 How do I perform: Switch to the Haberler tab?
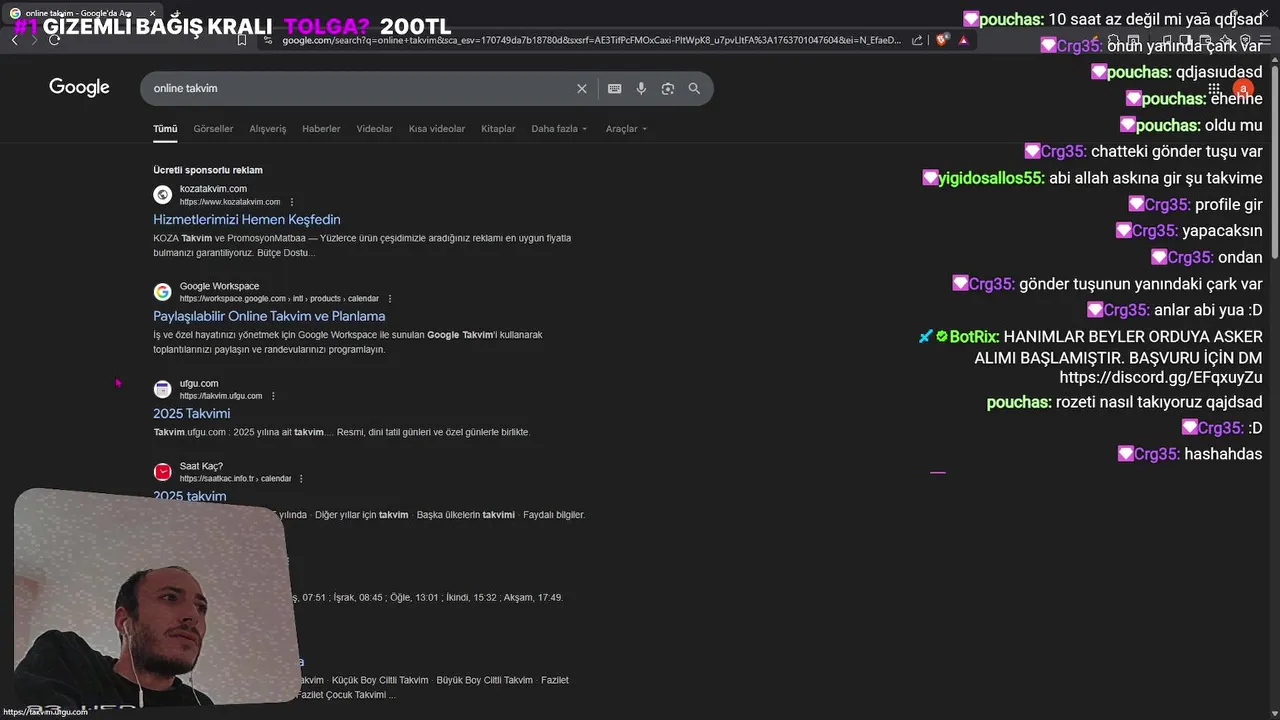(321, 129)
